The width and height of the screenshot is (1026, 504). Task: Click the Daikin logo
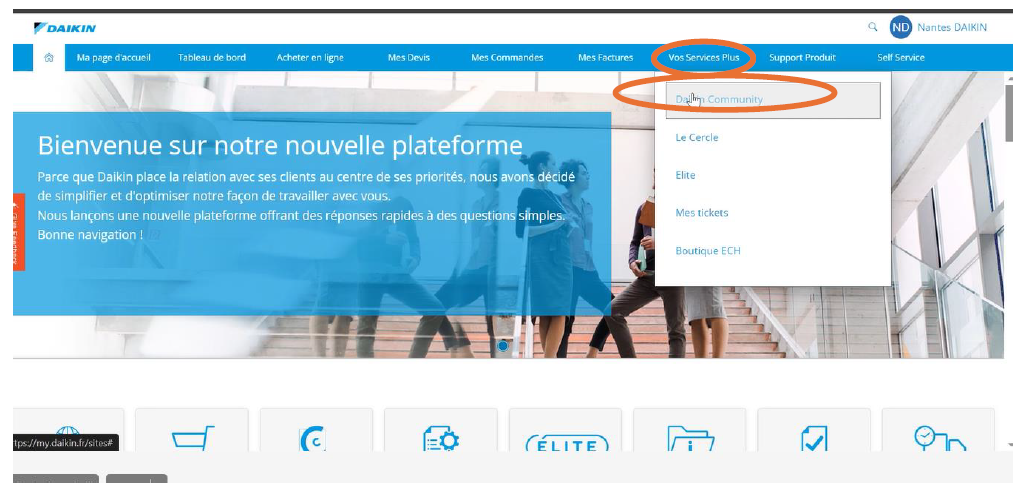click(x=65, y=28)
